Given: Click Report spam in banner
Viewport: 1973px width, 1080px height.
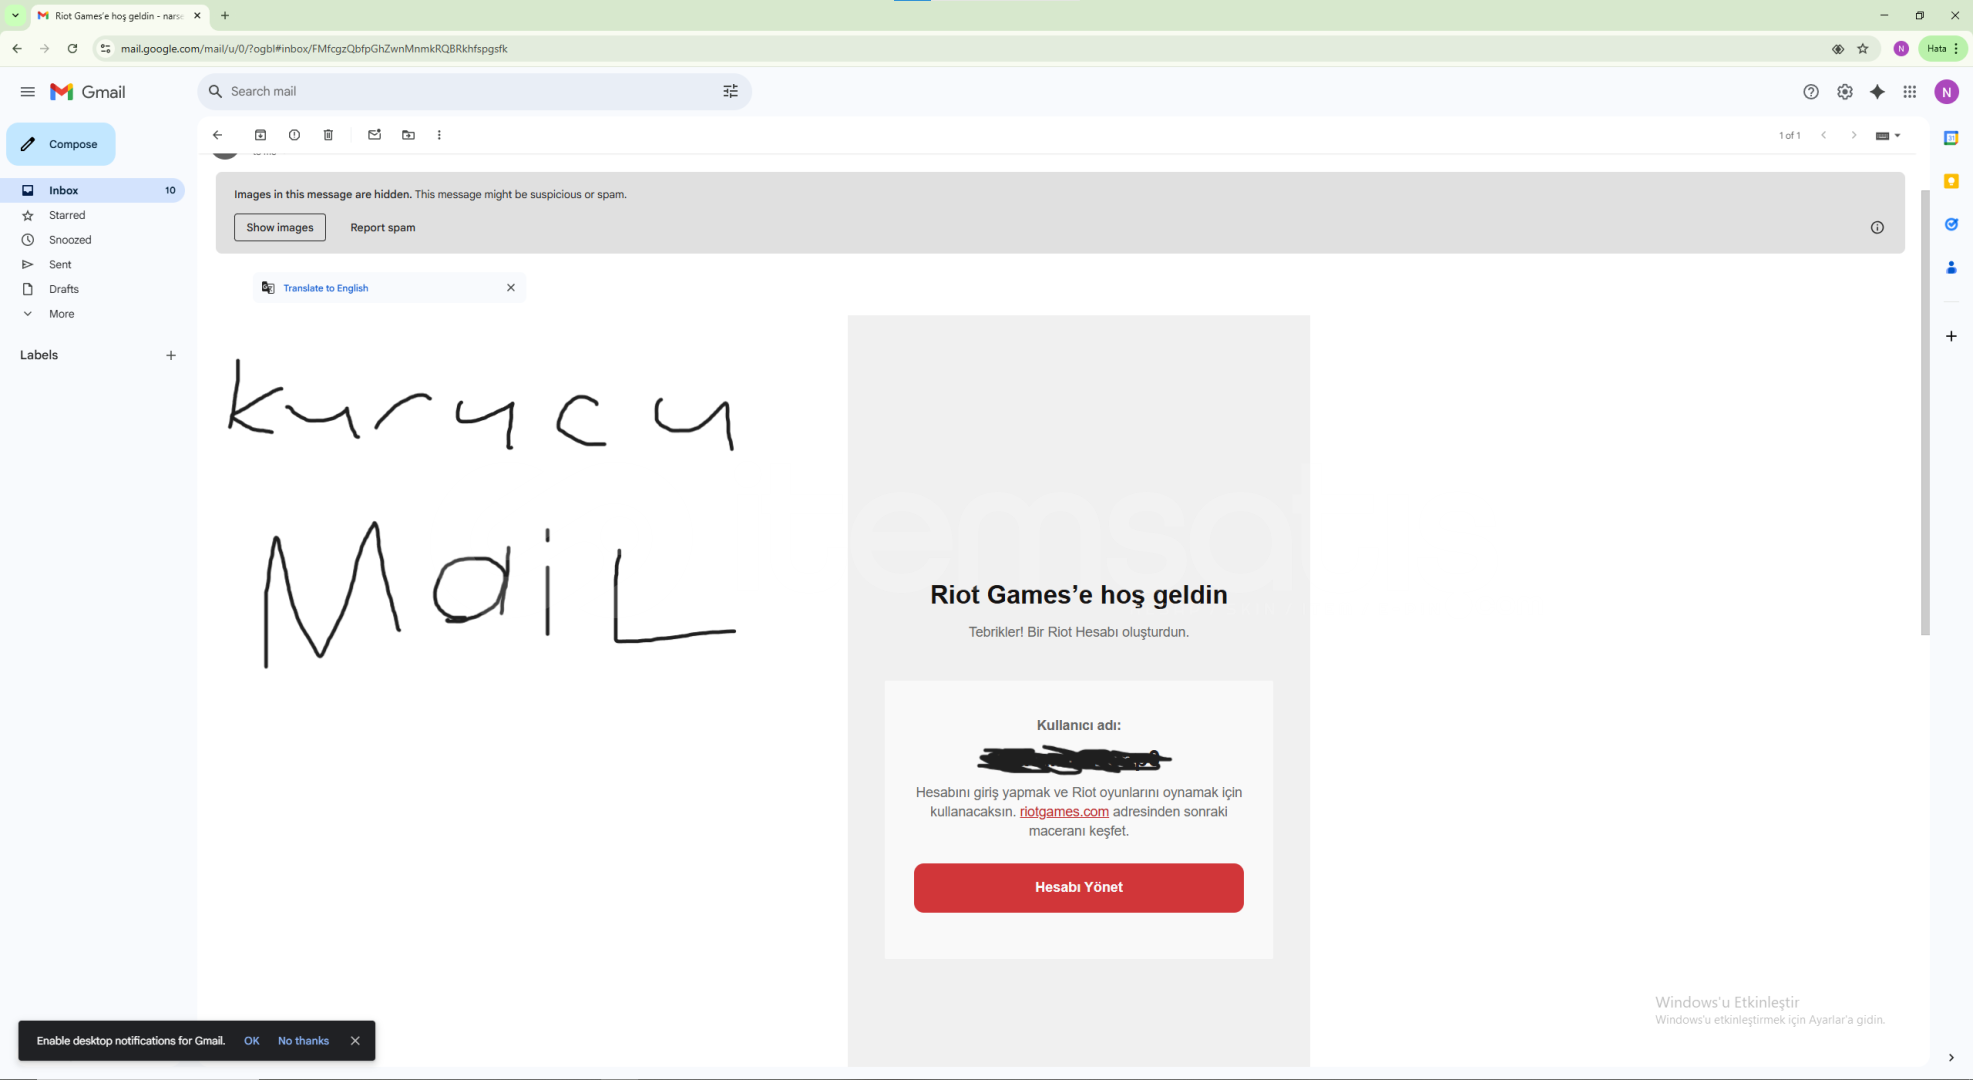Looking at the screenshot, I should (382, 227).
